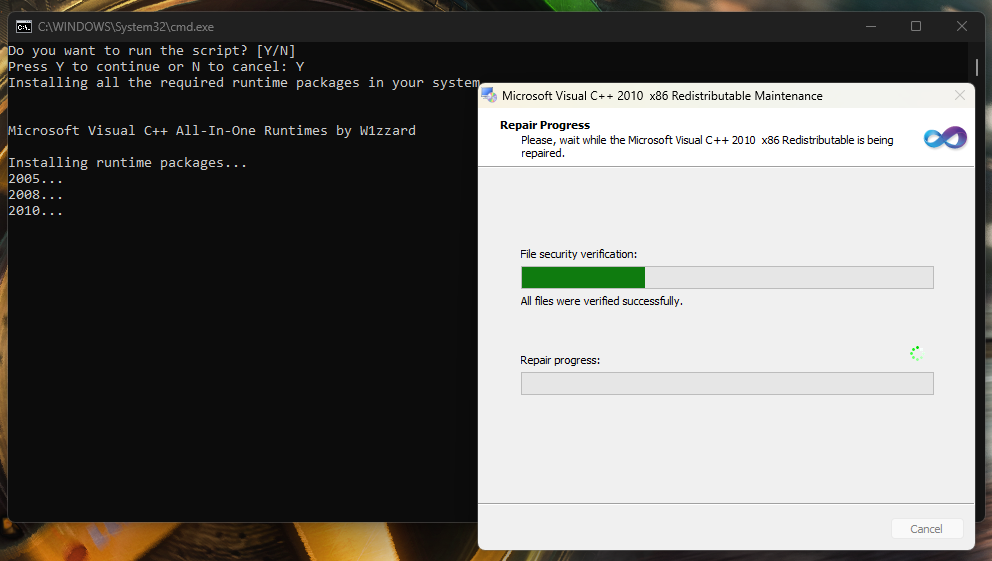Click "All files were verified successfully" text
This screenshot has width=992, height=561.
pyautogui.click(x=601, y=301)
